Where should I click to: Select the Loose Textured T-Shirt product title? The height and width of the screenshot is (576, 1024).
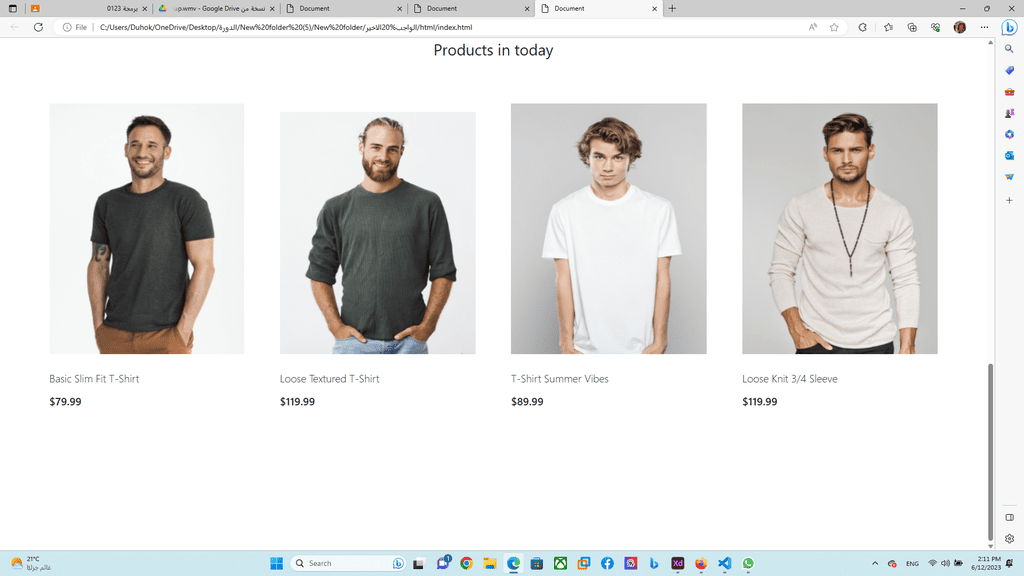pos(329,379)
